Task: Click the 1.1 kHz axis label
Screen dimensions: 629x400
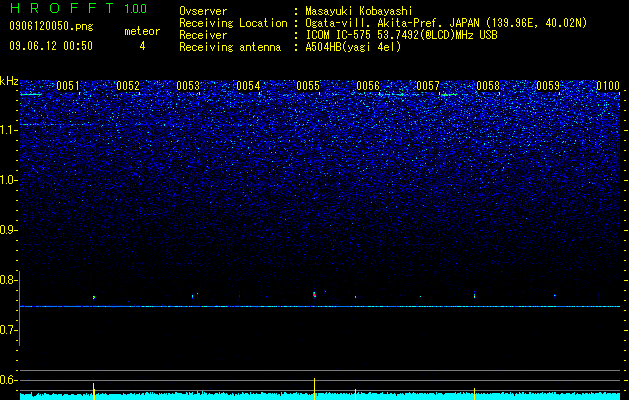Action: (8, 130)
